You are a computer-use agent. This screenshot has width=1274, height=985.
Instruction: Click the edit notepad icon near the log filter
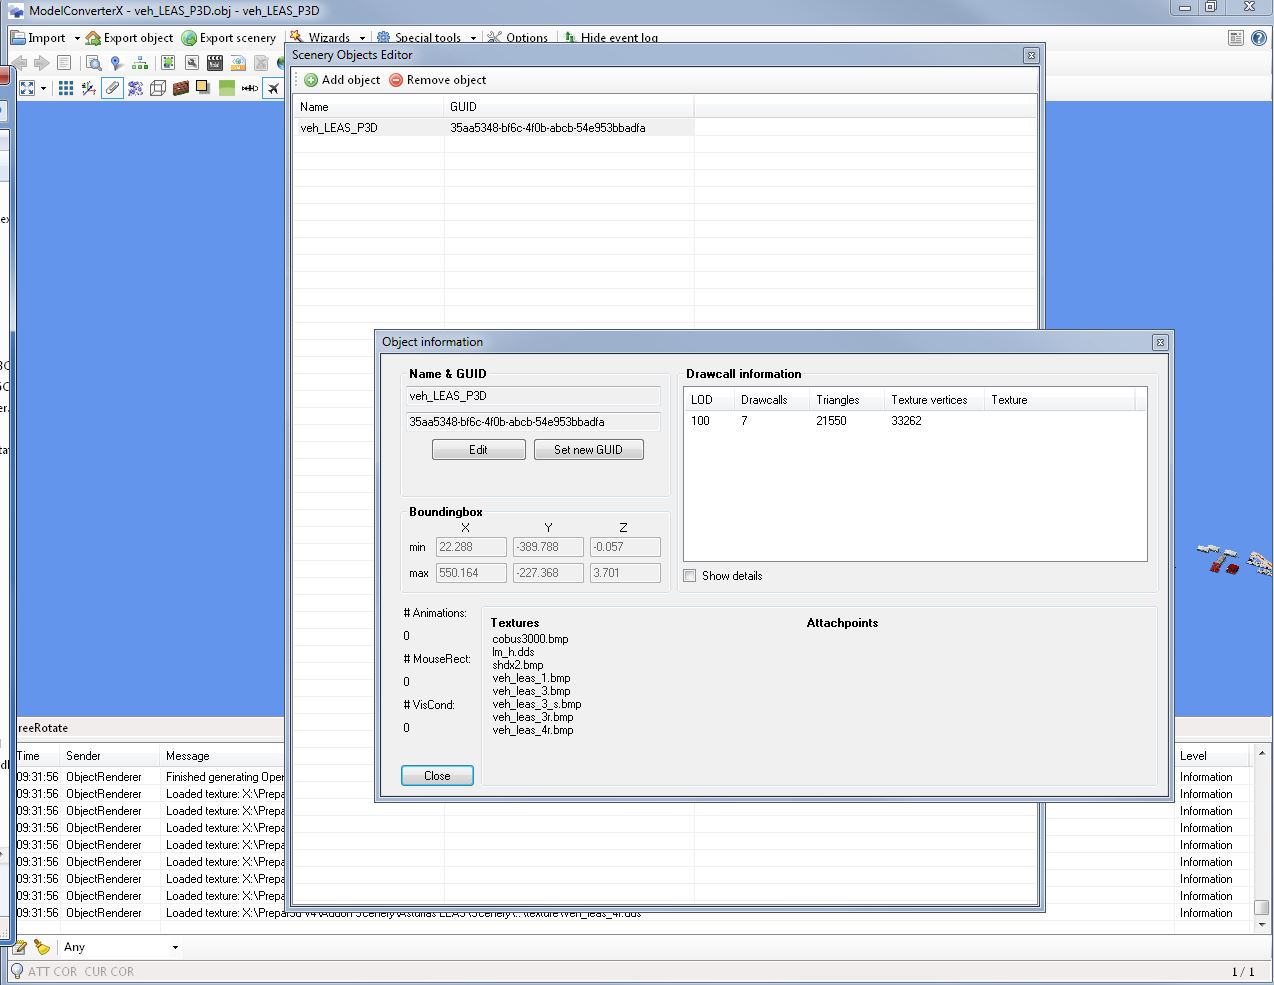click(20, 947)
